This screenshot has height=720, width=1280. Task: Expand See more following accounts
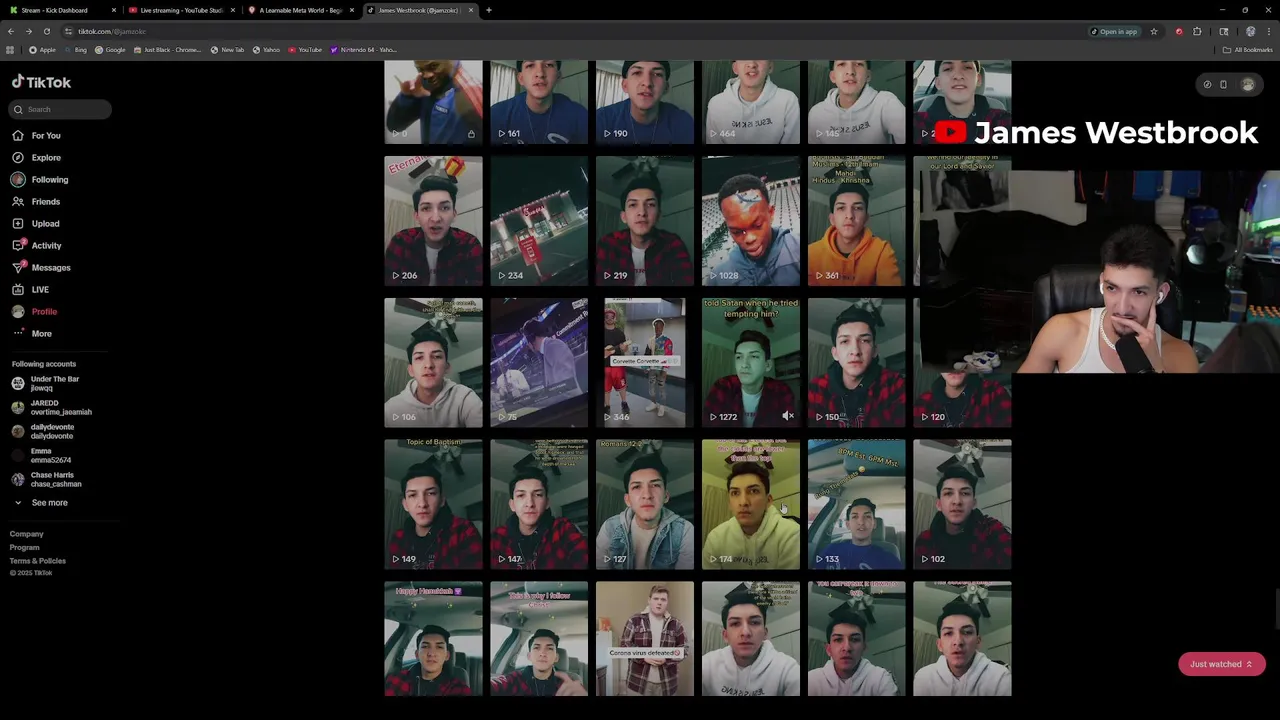[x=40, y=503]
